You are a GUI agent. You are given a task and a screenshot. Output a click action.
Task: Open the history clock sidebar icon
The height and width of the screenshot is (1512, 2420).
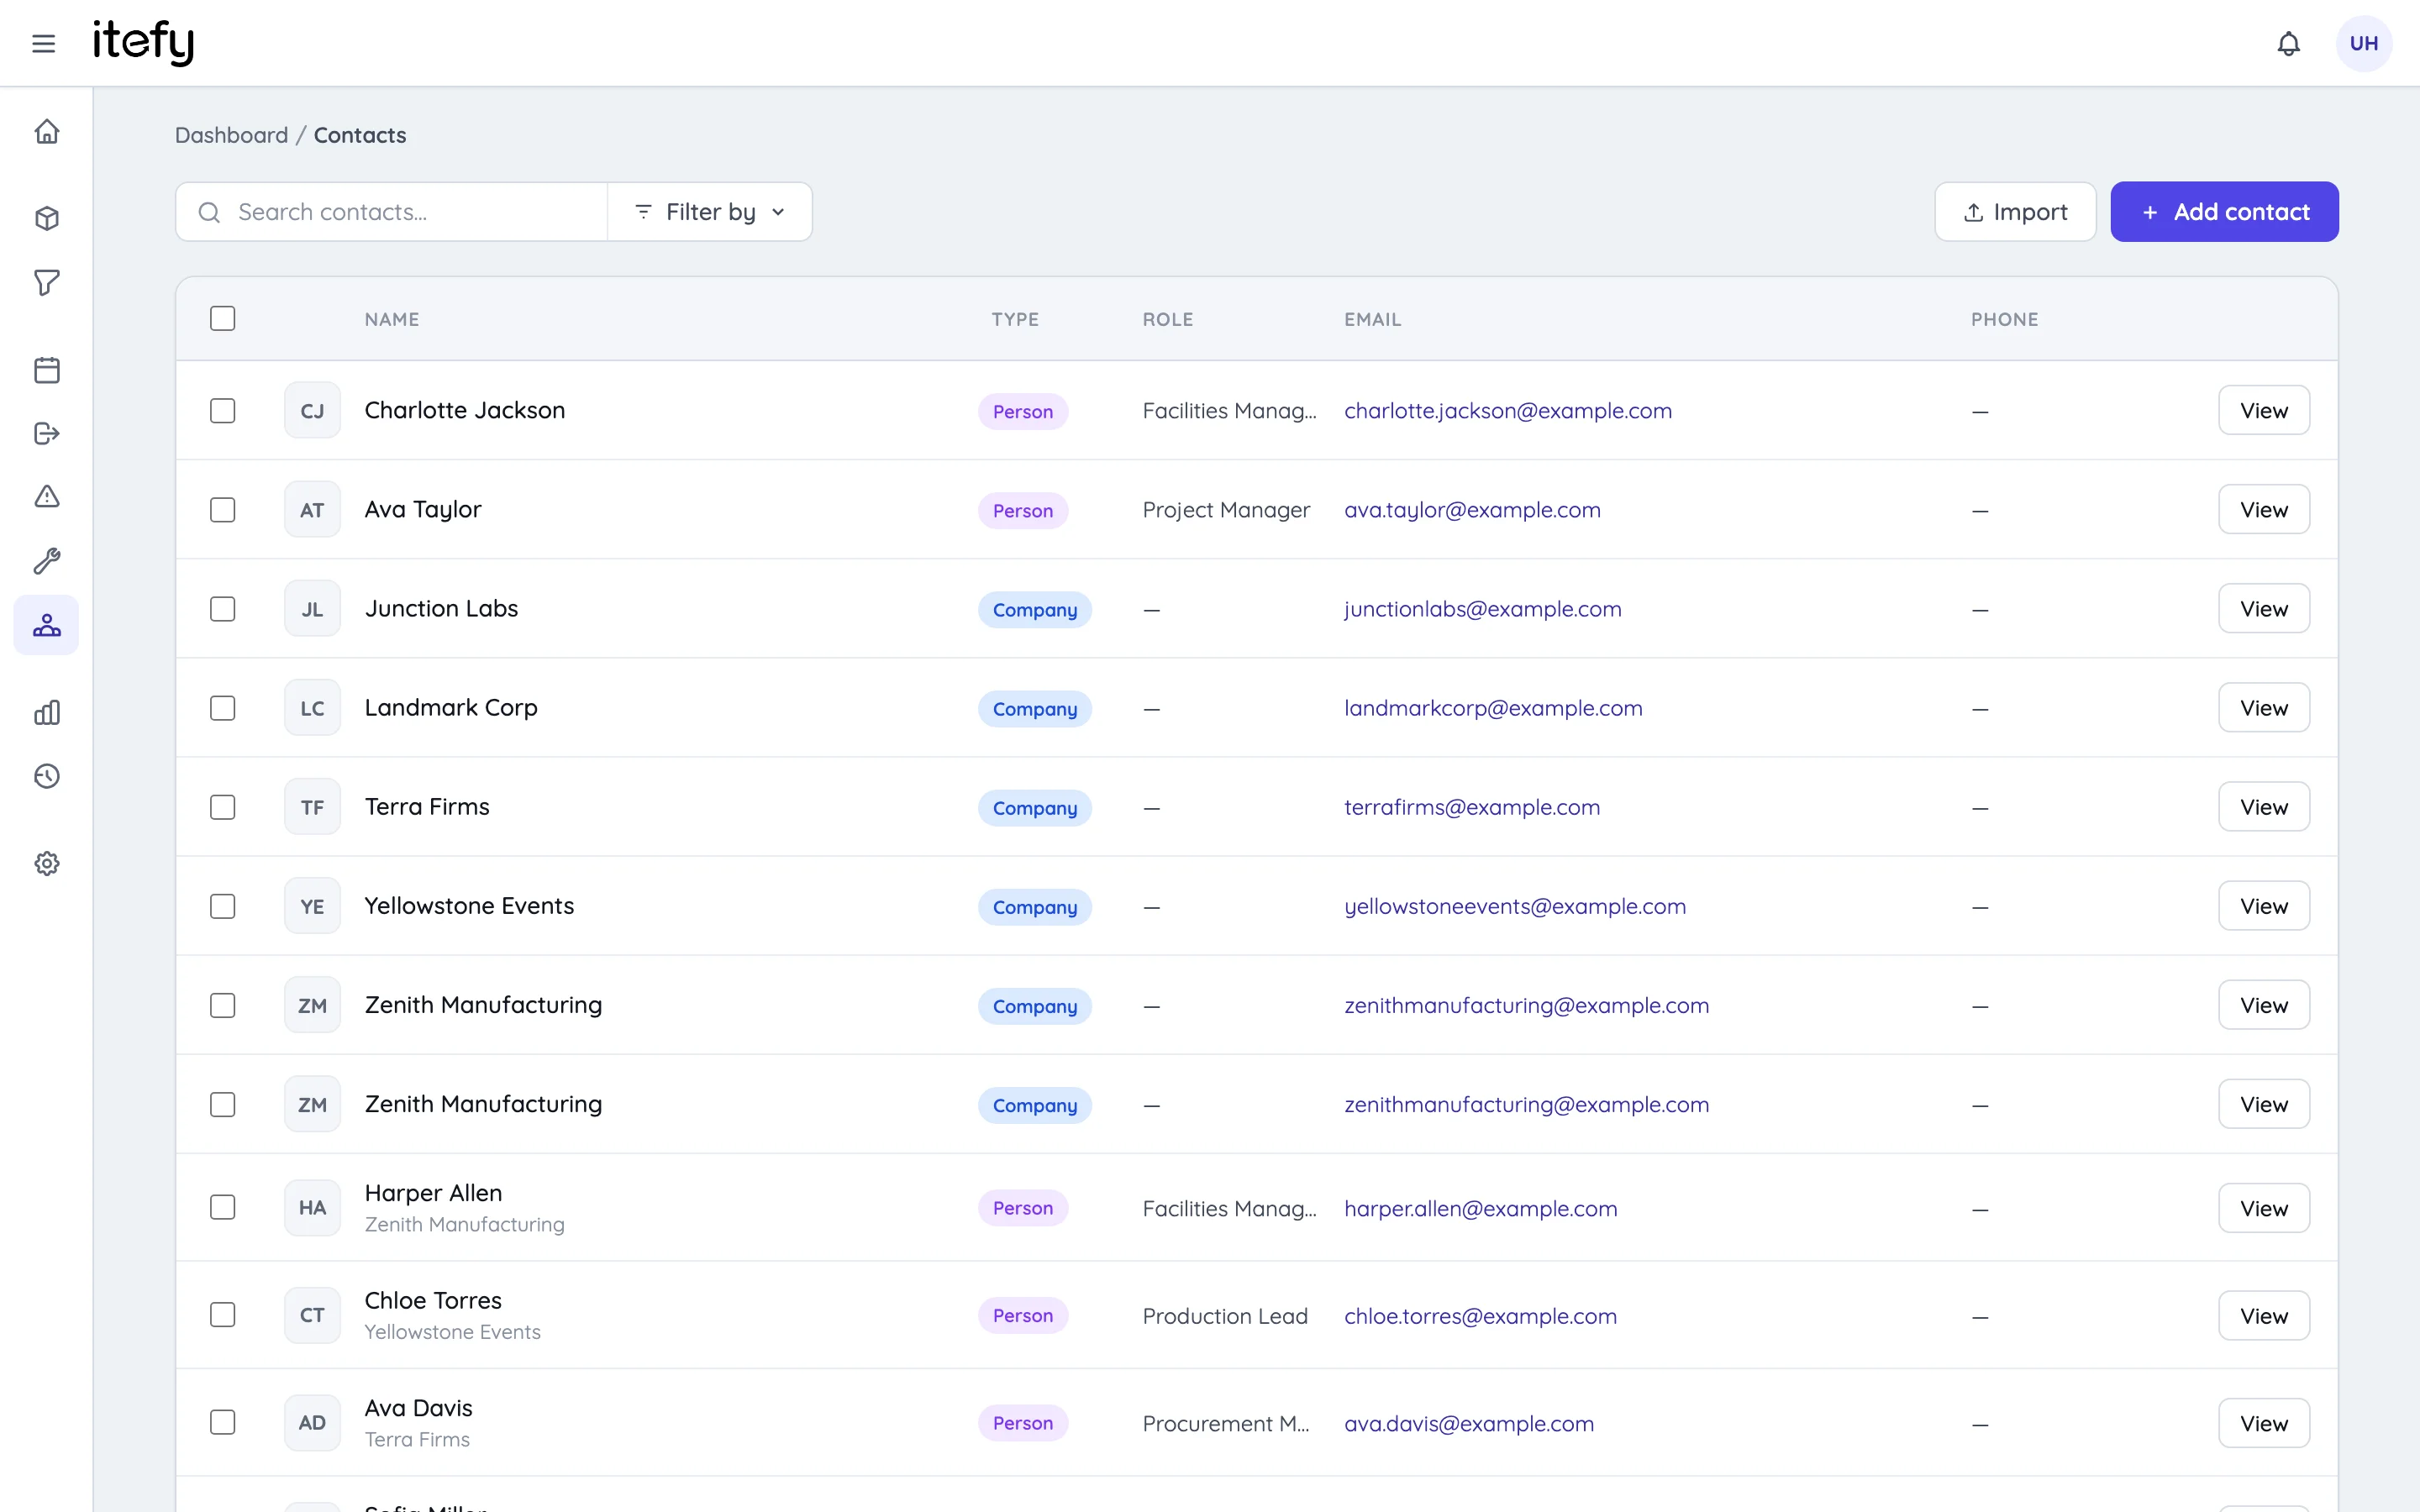(47, 776)
